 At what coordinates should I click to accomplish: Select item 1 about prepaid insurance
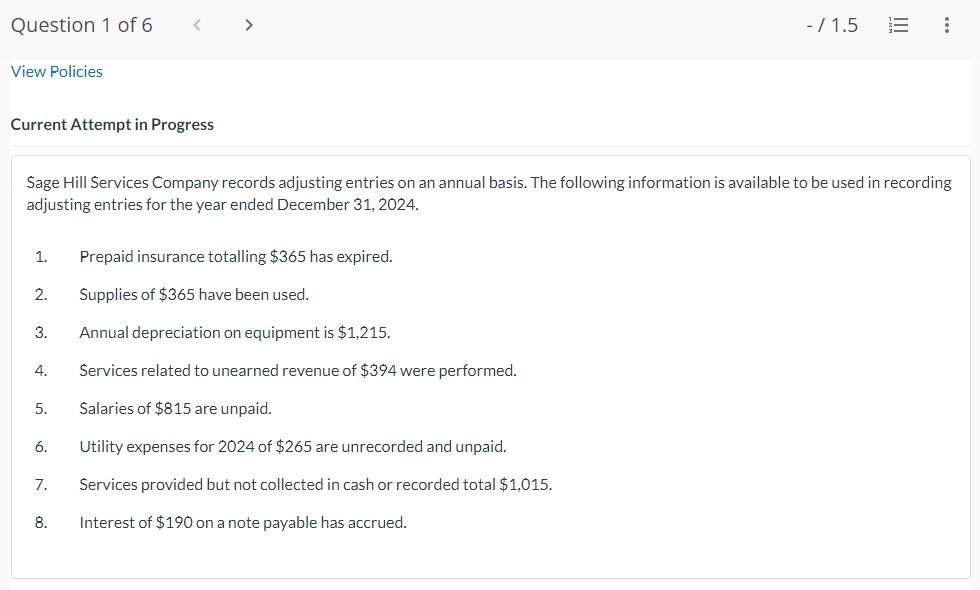(236, 257)
